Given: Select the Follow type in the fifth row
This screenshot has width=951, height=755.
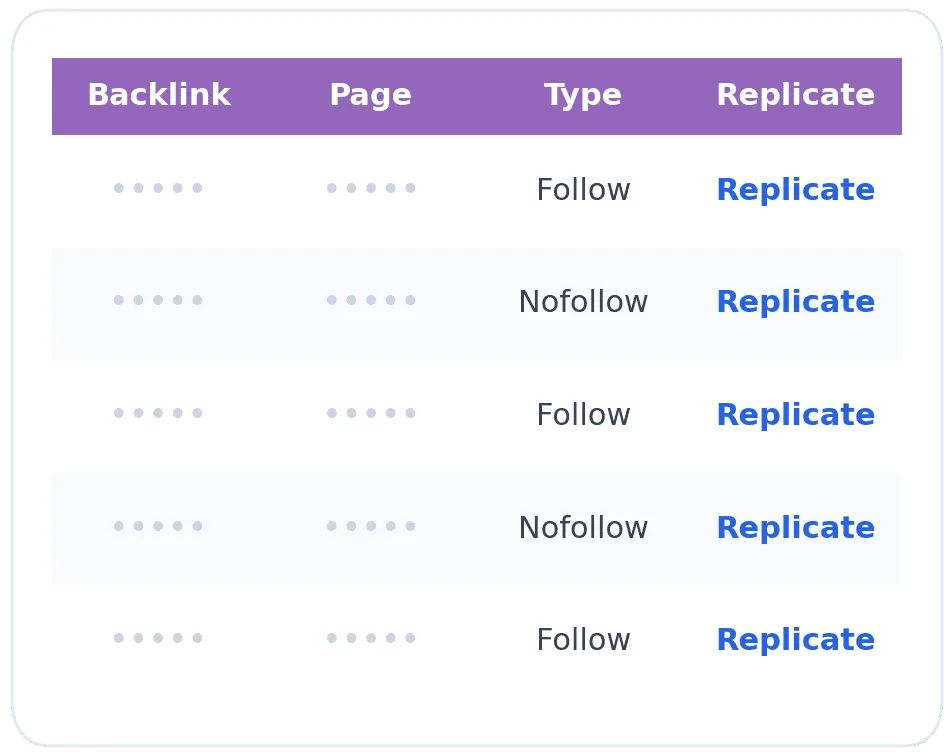Looking at the screenshot, I should 583,640.
